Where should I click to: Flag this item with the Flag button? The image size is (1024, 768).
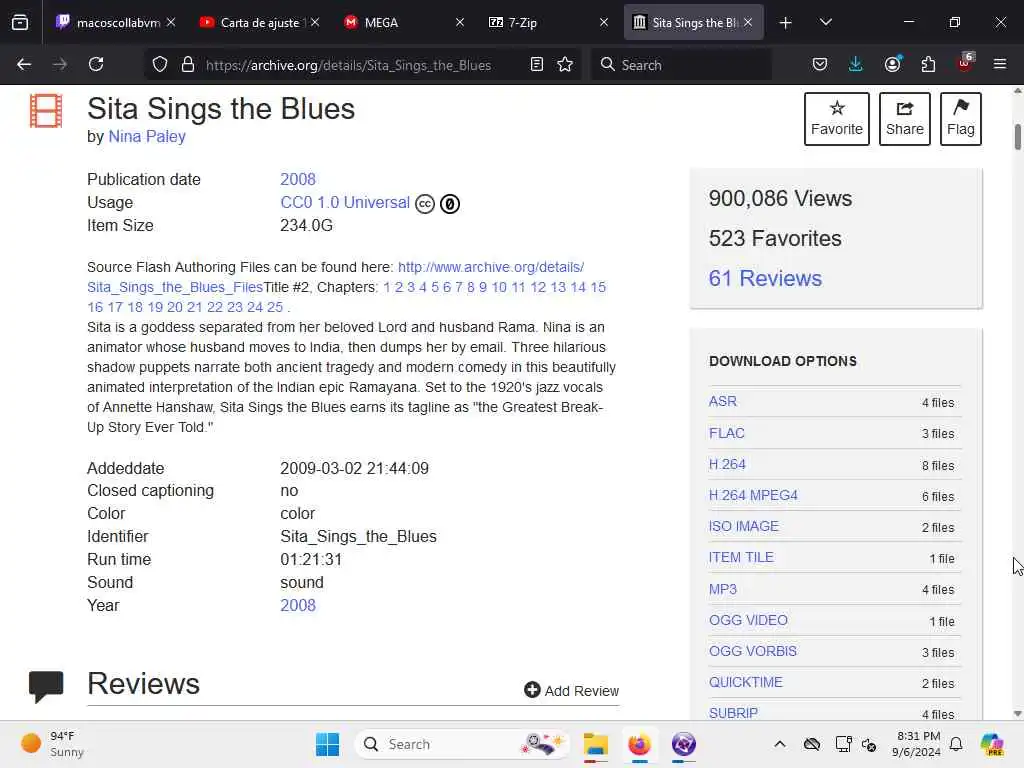pyautogui.click(x=961, y=119)
